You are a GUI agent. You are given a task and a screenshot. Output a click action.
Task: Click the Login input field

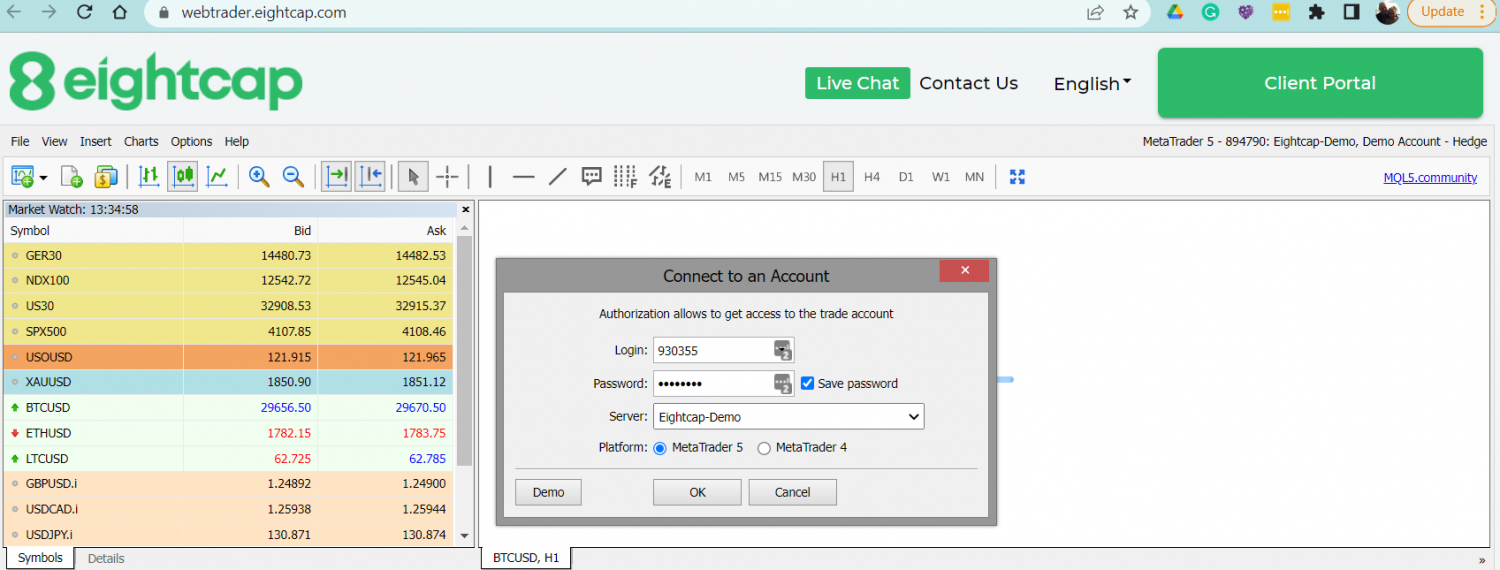[x=724, y=350]
